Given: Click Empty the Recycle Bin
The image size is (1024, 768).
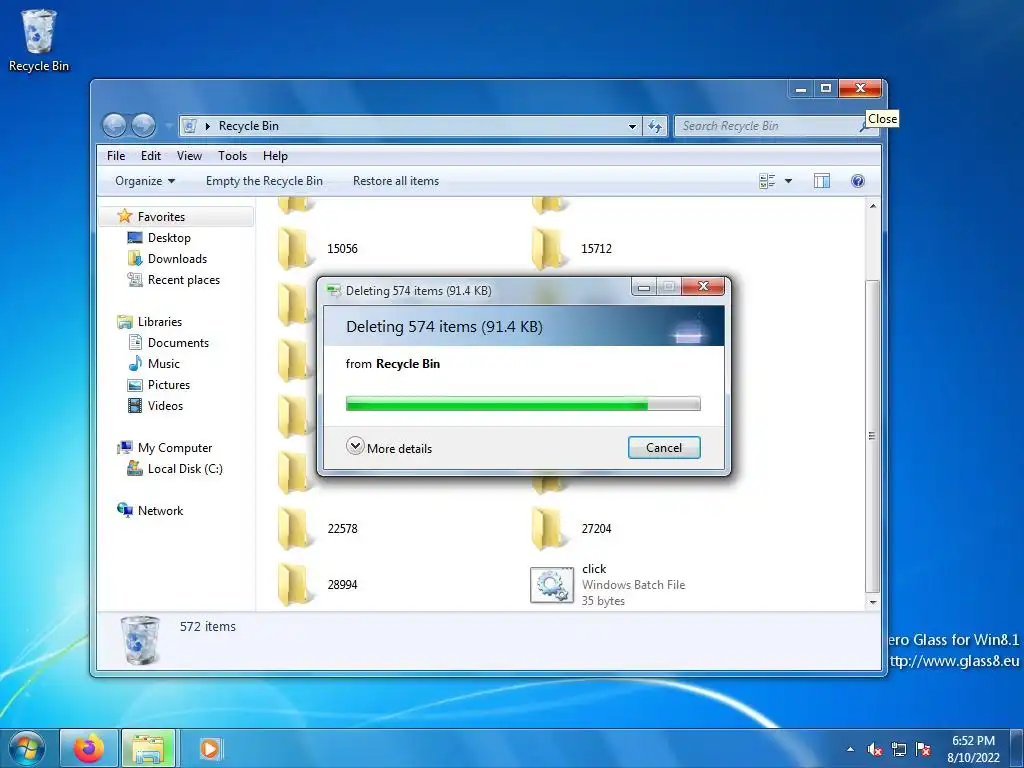Looking at the screenshot, I should [264, 181].
